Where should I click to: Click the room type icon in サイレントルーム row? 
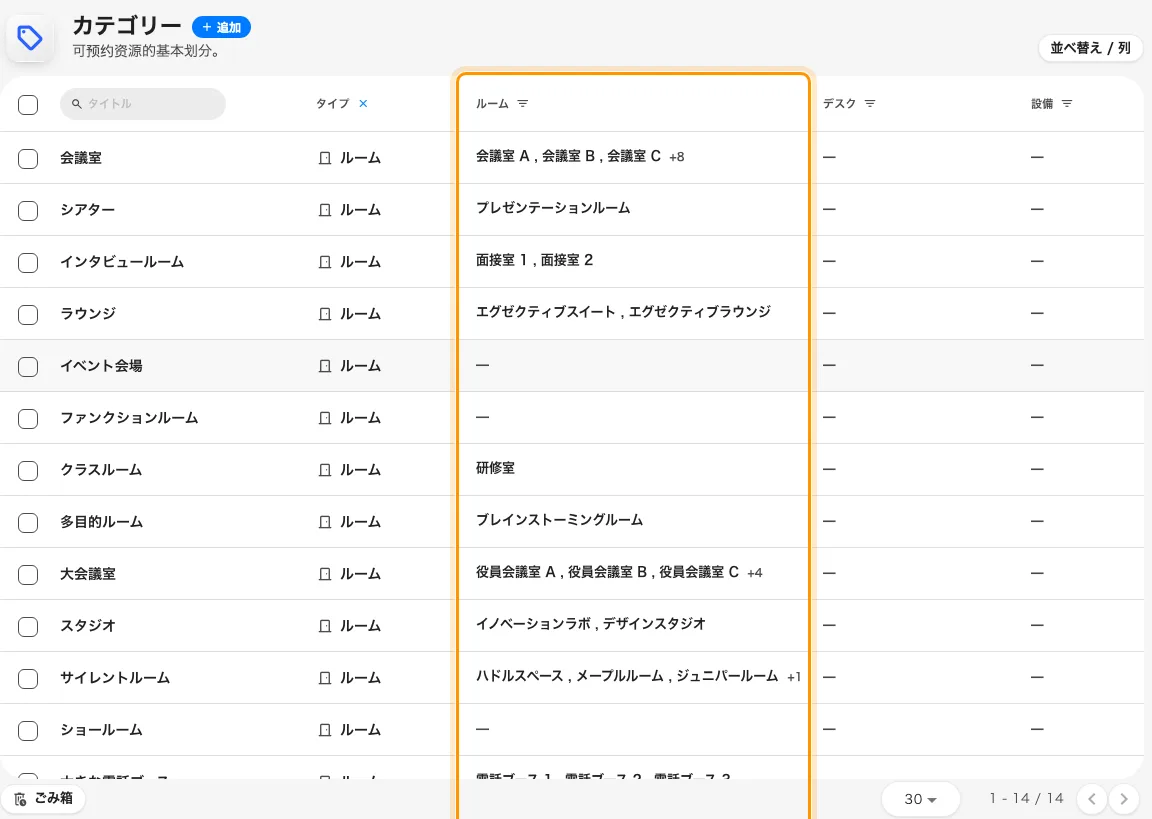[x=325, y=678]
